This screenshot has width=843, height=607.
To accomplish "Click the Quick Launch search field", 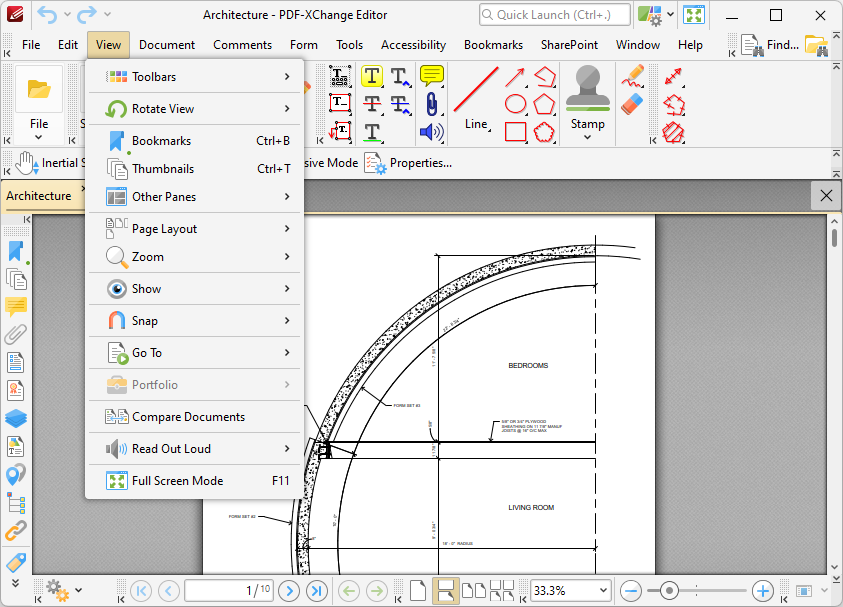I will (x=555, y=15).
